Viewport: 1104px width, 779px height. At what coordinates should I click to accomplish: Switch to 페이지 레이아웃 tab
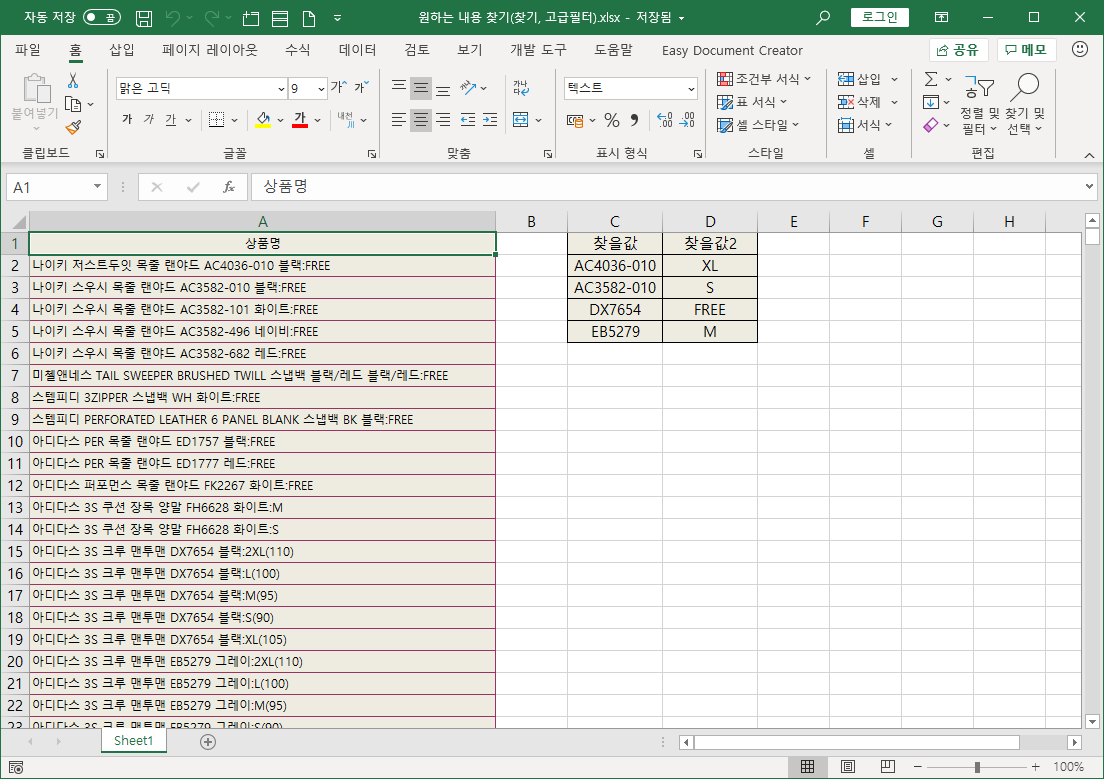pos(210,50)
